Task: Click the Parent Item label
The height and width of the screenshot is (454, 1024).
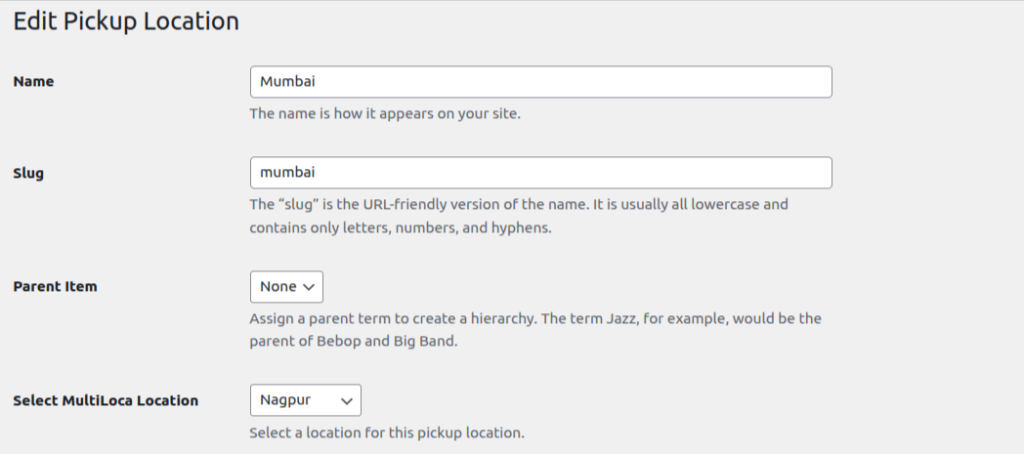Action: [x=55, y=287]
